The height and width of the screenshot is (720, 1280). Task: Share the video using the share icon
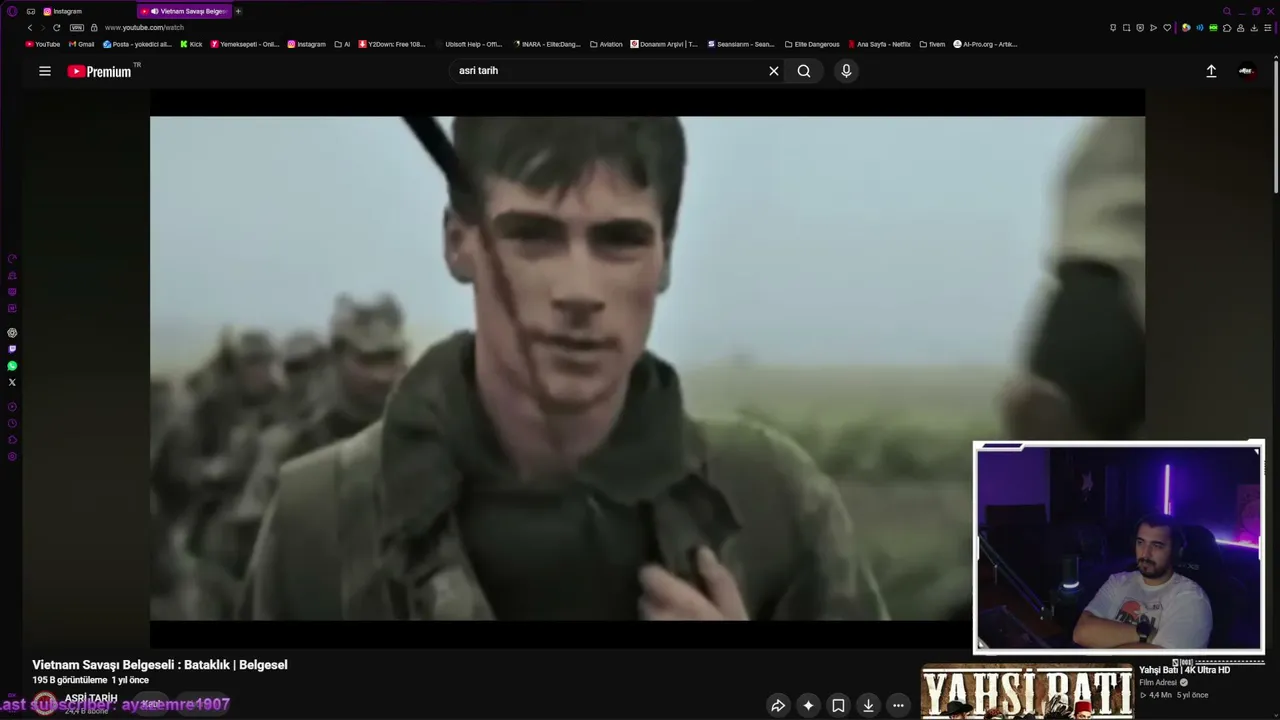coord(778,705)
